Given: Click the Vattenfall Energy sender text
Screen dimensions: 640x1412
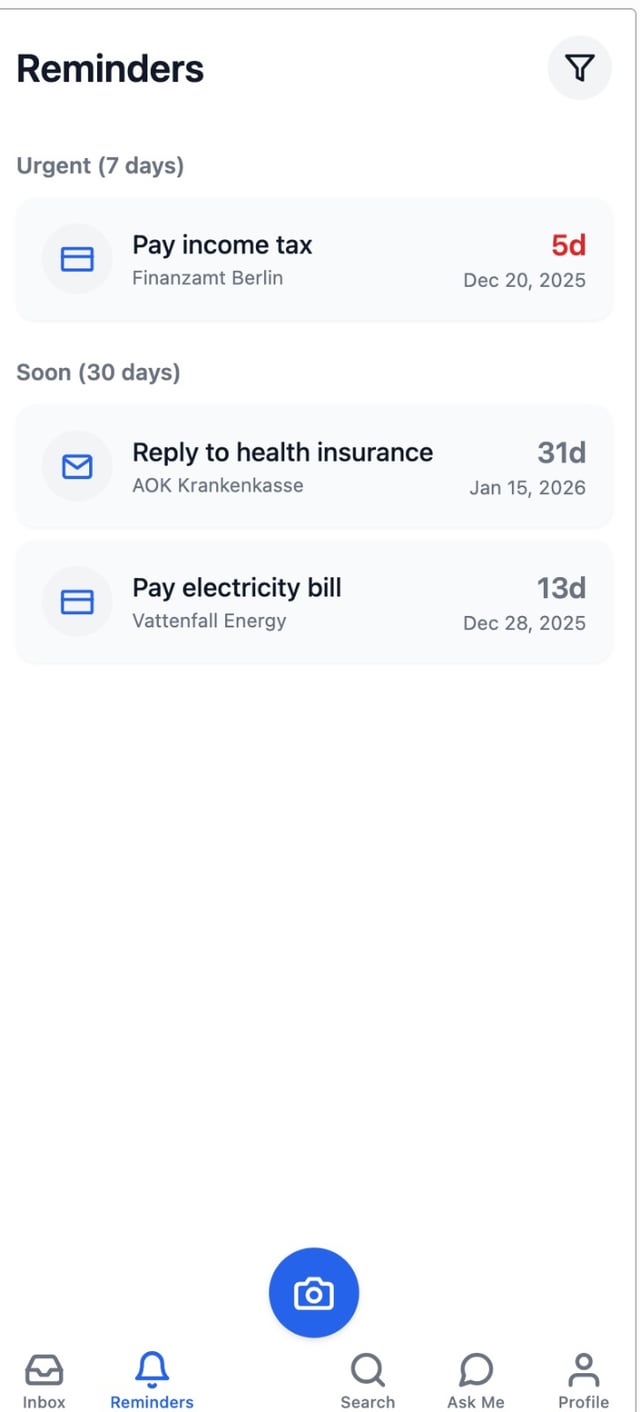Looking at the screenshot, I should click(x=209, y=621).
